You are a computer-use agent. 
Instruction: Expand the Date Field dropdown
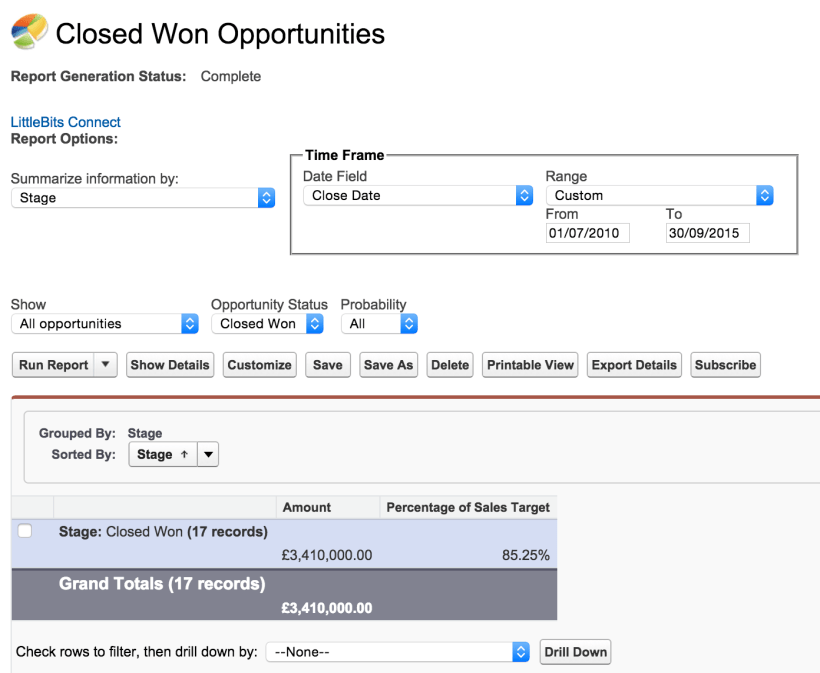[417, 196]
